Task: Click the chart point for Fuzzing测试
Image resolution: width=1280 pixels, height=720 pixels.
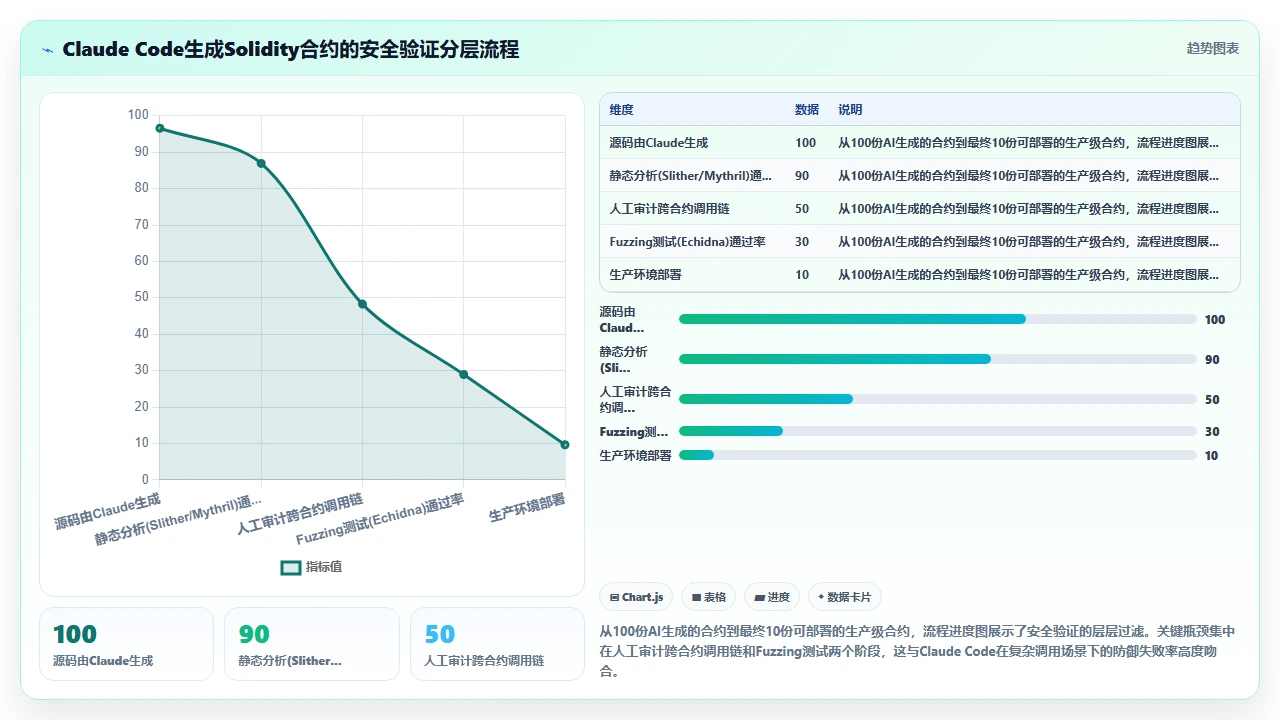Action: pyautogui.click(x=463, y=374)
